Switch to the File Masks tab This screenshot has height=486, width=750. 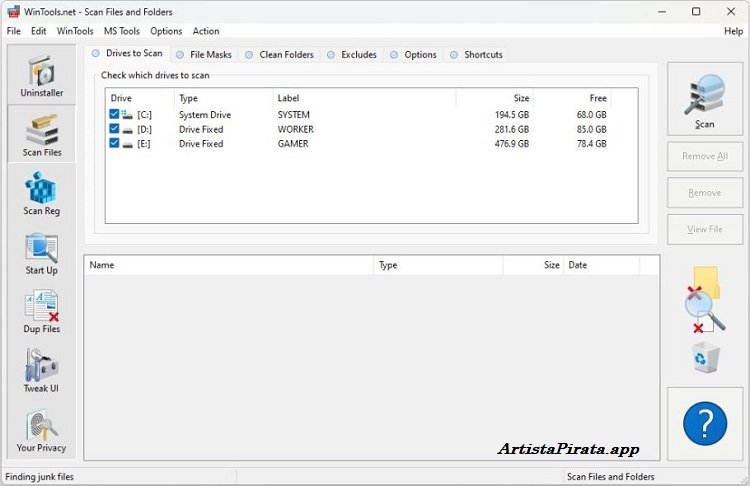pos(204,55)
